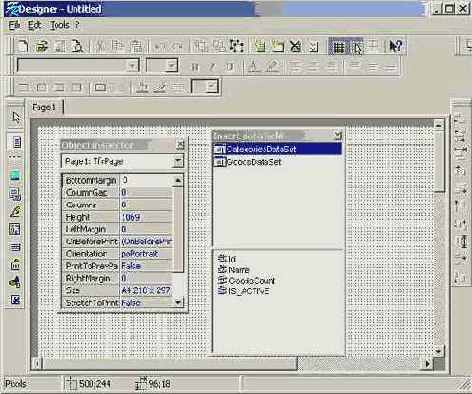Click the Preview report magnifier icon
The height and width of the screenshot is (394, 472).
(x=78, y=46)
